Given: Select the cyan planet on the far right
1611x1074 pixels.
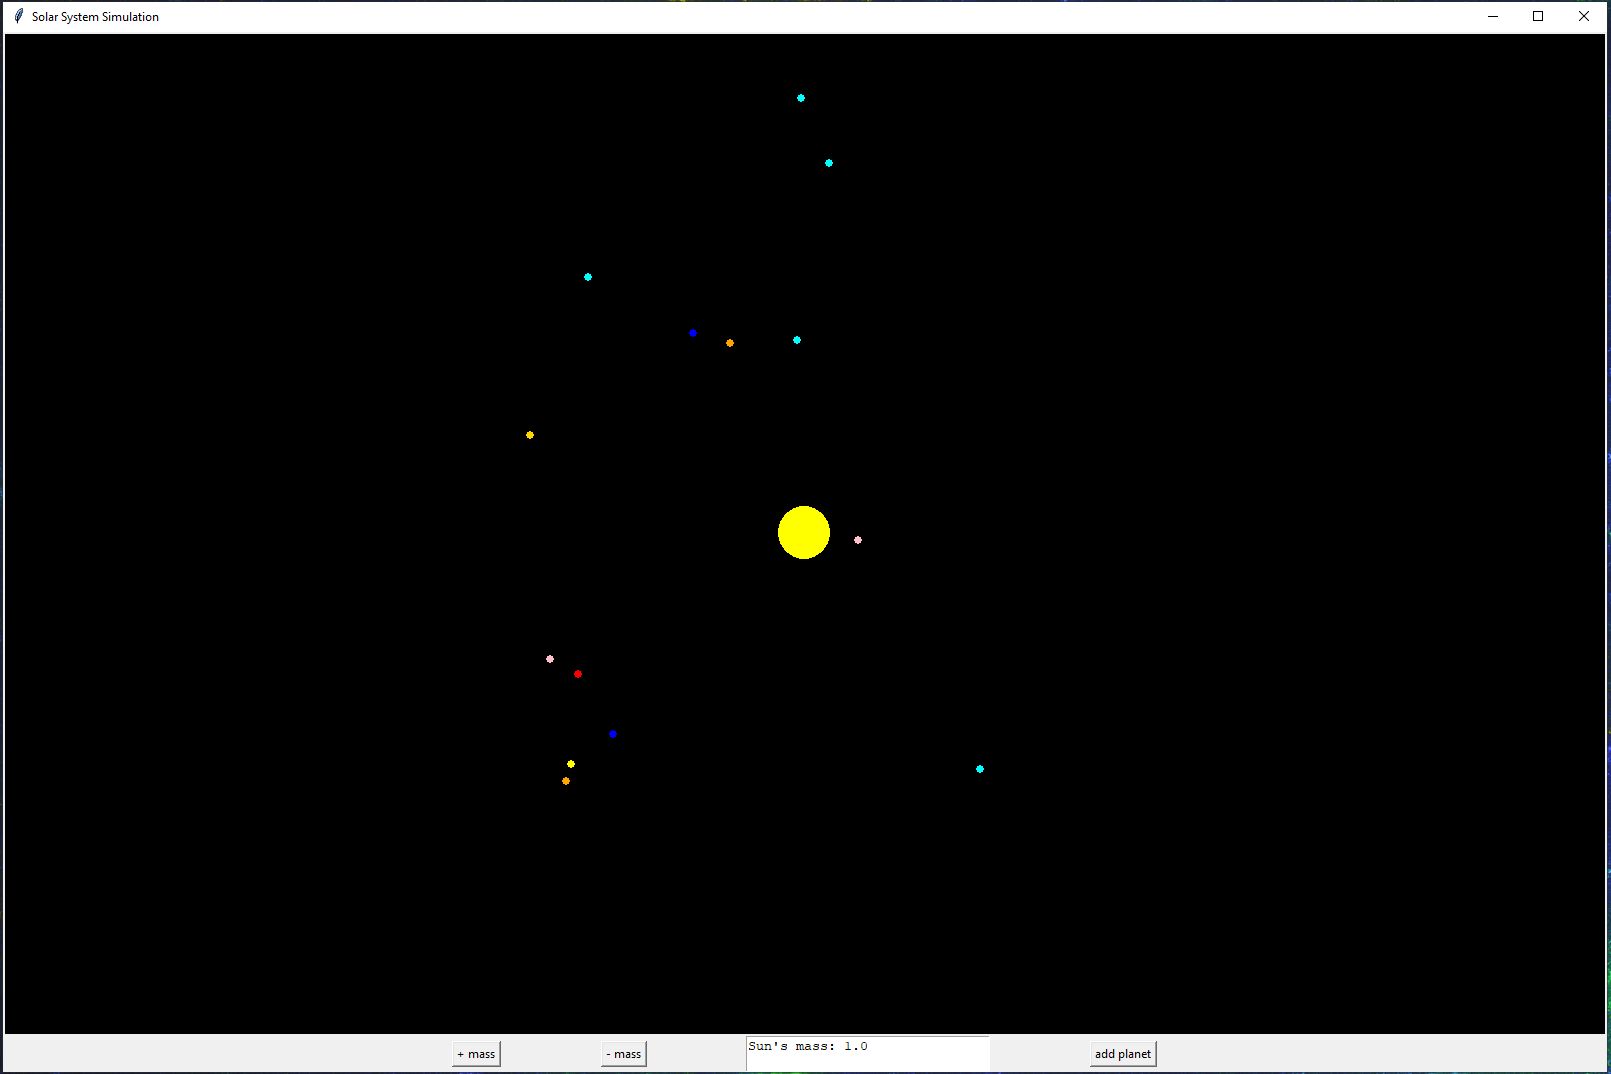Looking at the screenshot, I should 979,768.
